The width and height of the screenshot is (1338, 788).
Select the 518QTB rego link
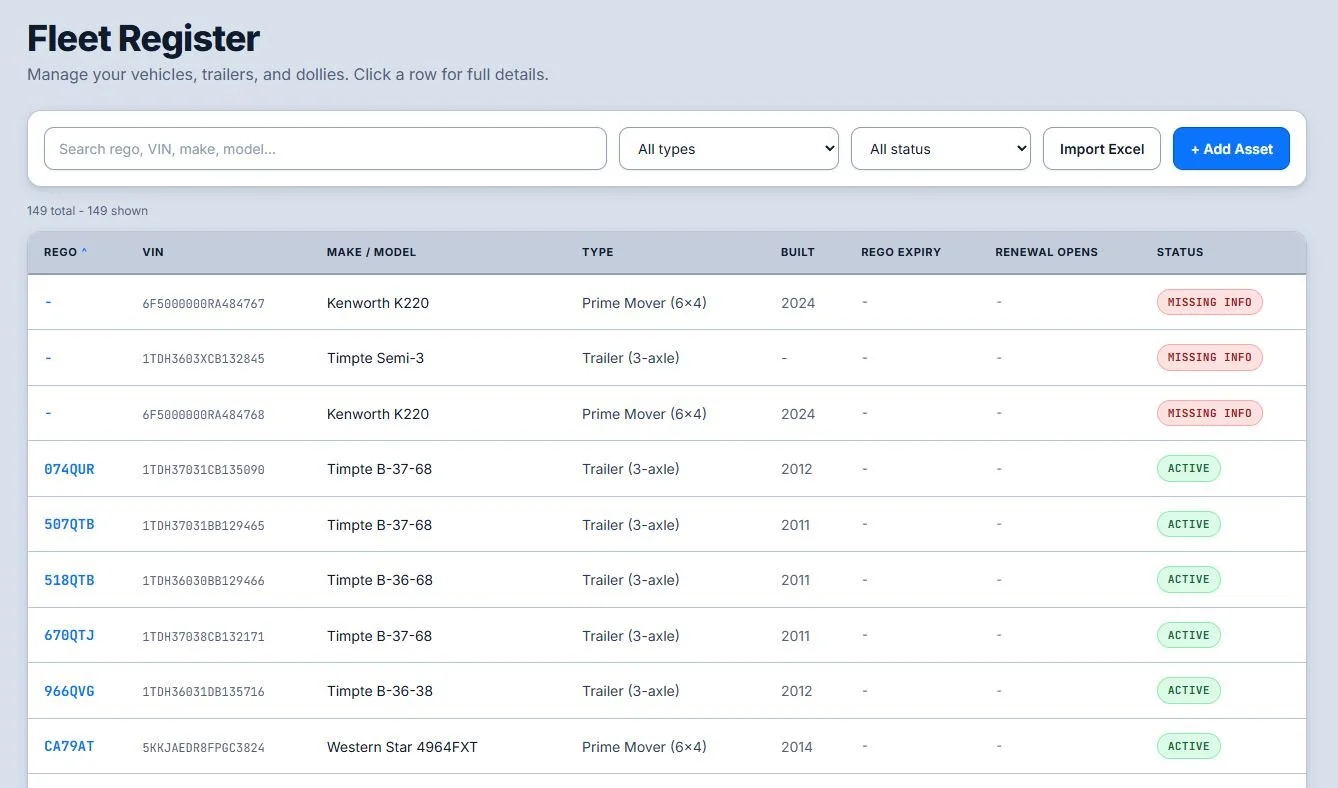pos(69,580)
